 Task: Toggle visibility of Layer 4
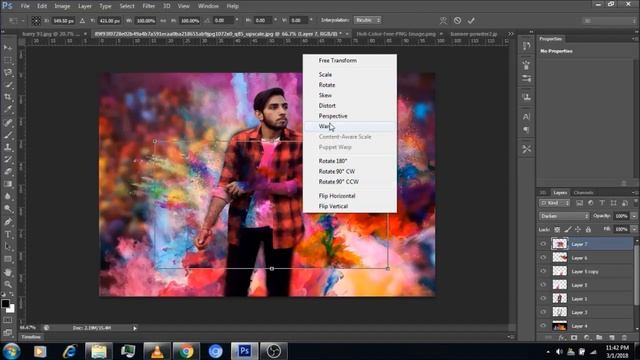pos(543,326)
